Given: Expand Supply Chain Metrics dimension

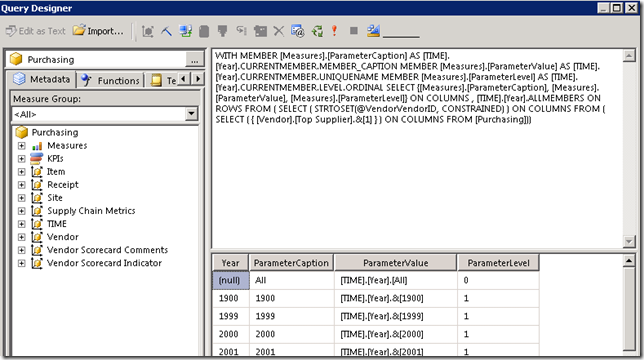Looking at the screenshot, I should (x=21, y=211).
